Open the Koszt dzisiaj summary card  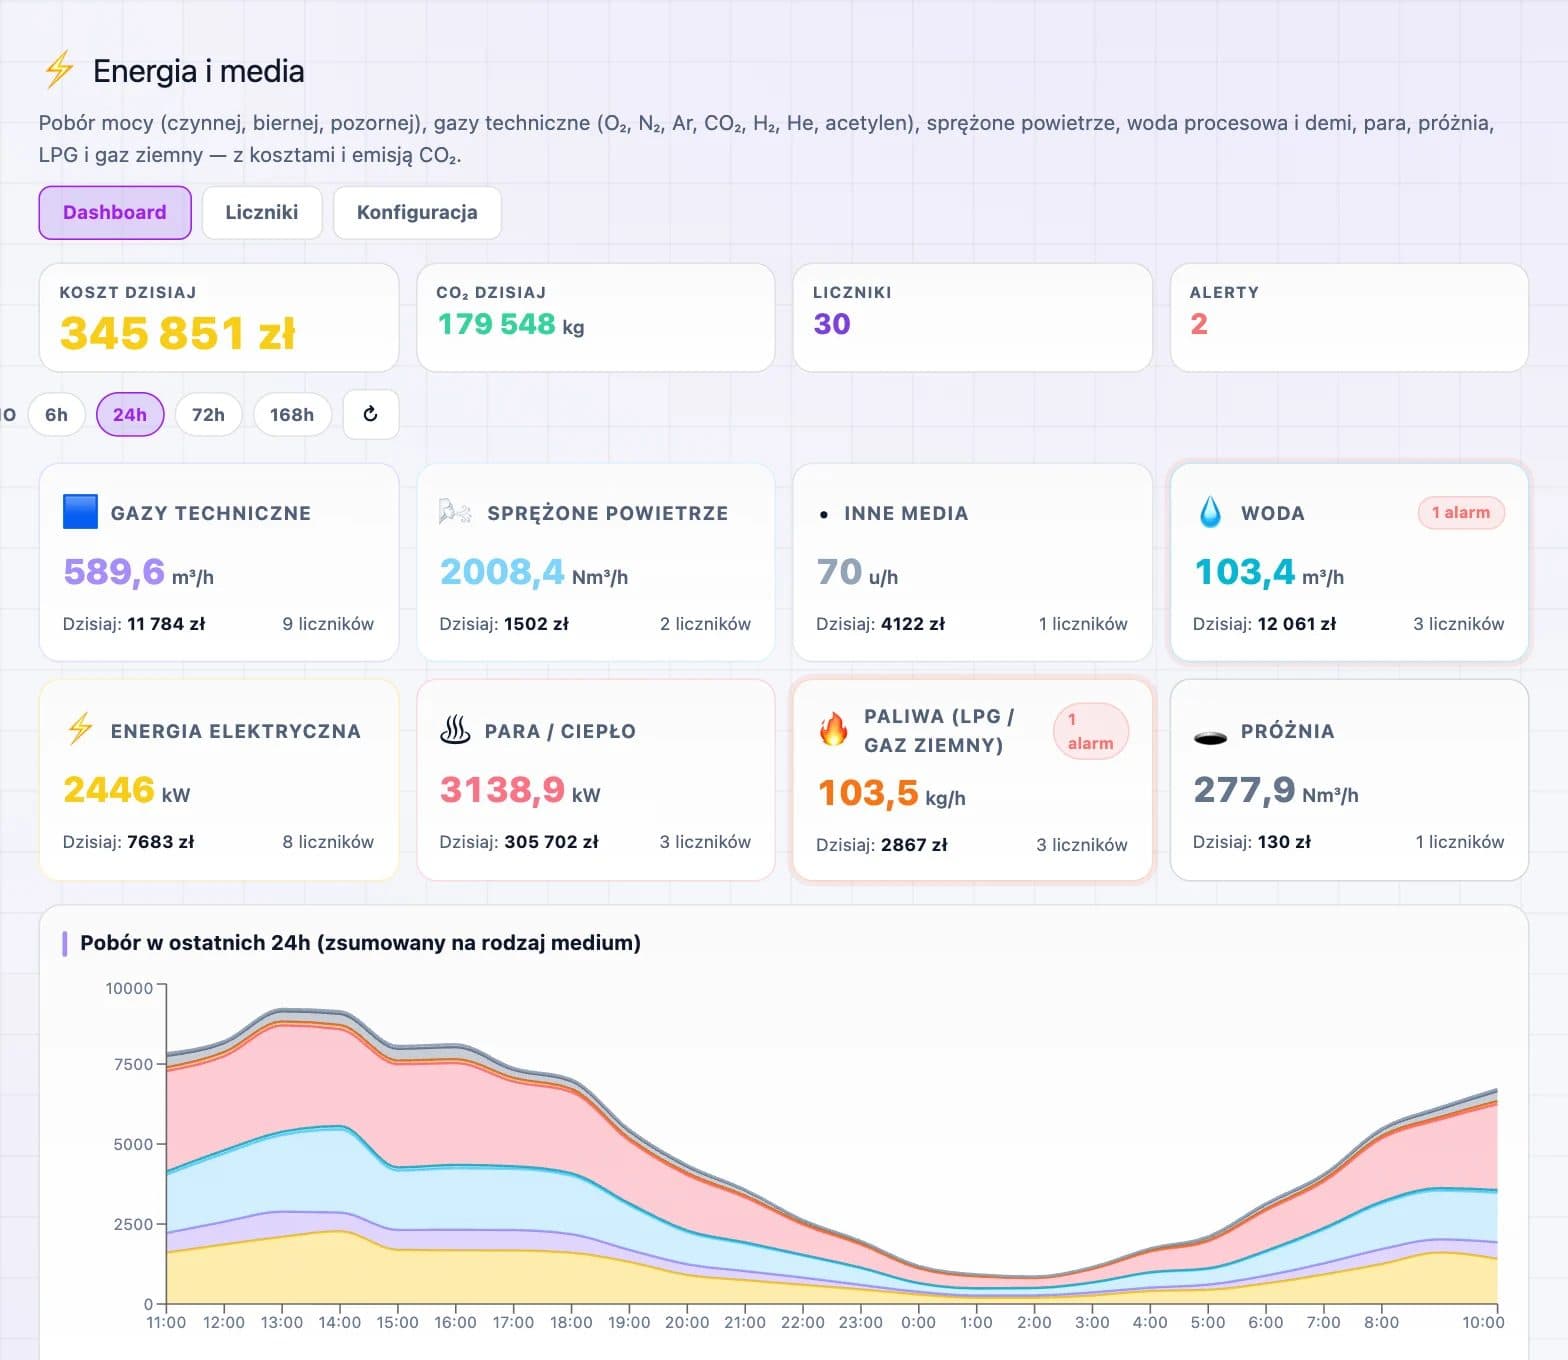[219, 318]
